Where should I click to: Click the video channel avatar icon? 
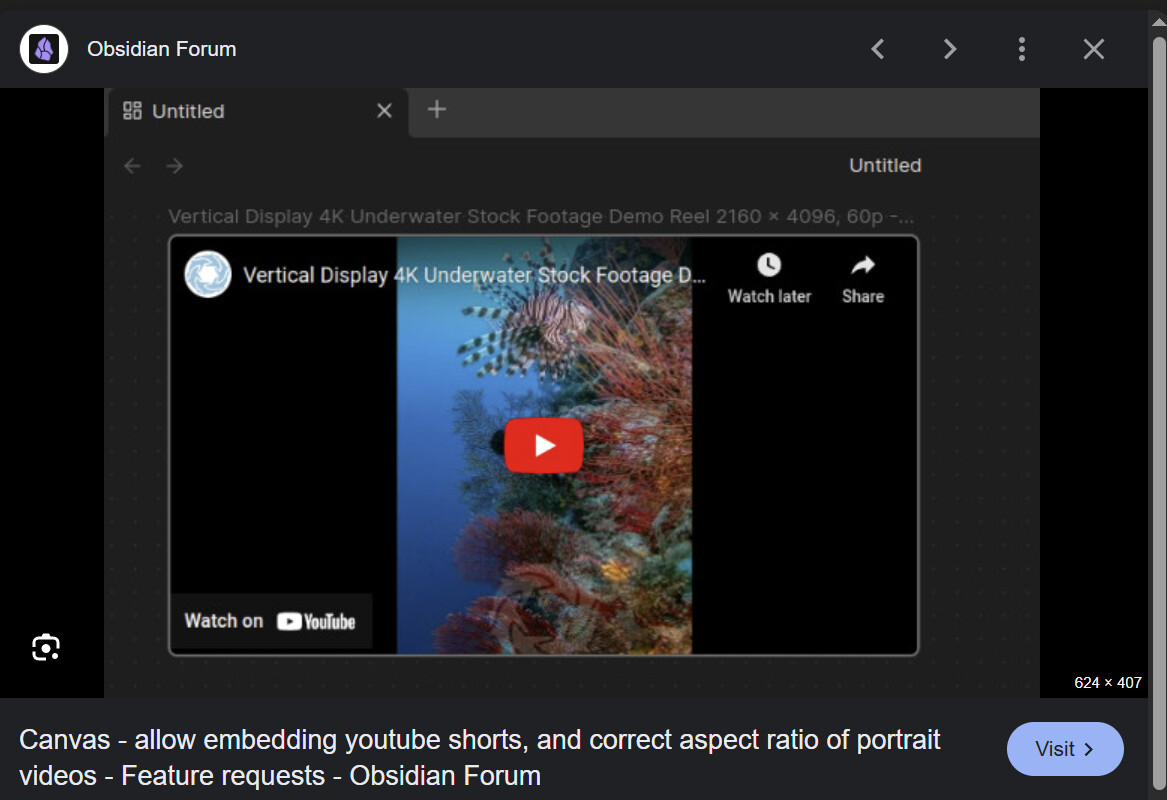click(x=208, y=274)
